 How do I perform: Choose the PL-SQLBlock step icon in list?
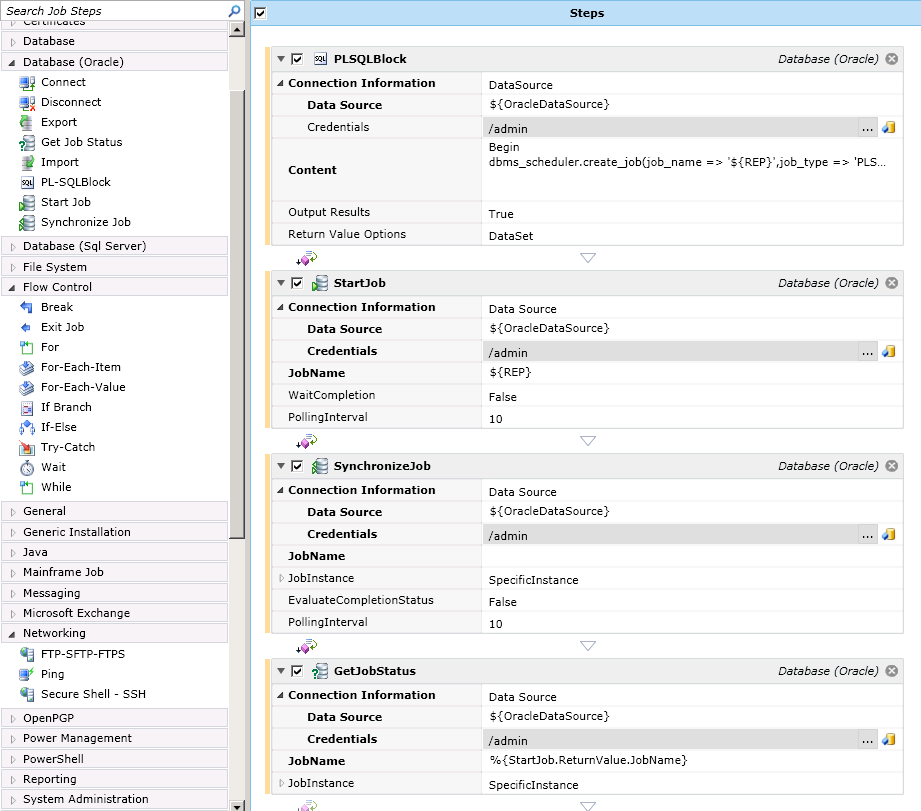[x=27, y=182]
